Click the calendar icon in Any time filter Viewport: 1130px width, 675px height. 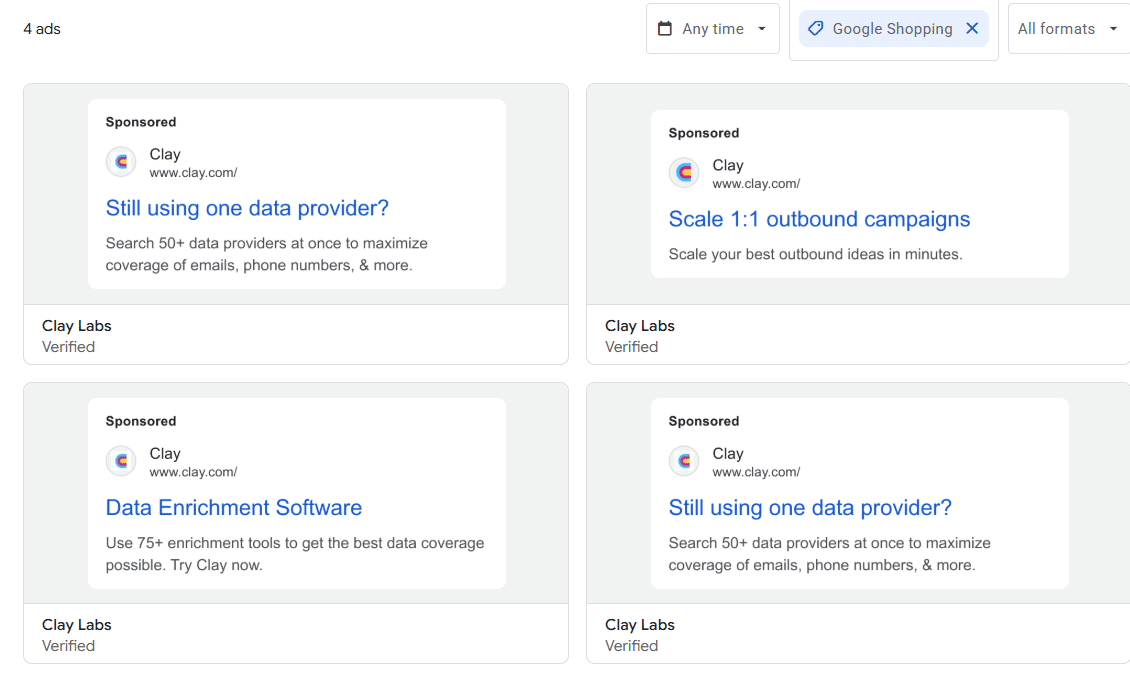click(665, 29)
